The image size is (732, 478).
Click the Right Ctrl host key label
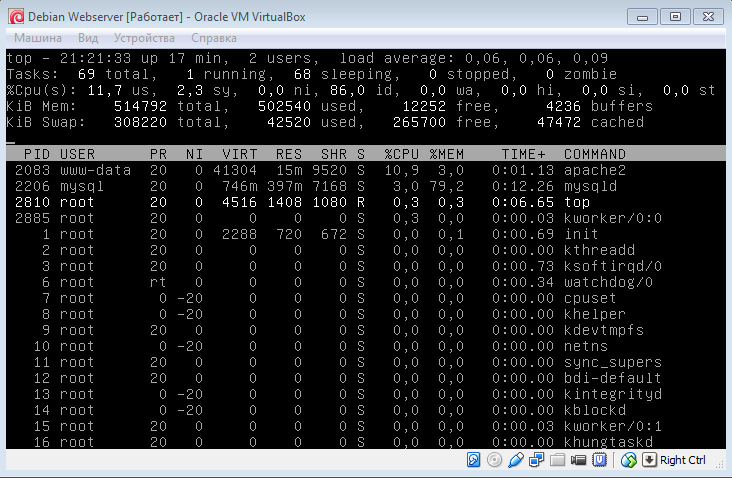(x=683, y=460)
